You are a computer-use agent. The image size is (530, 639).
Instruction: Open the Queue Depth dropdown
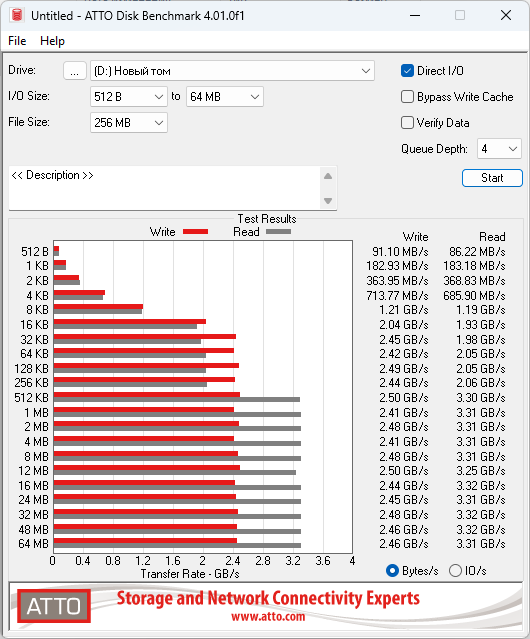(499, 149)
